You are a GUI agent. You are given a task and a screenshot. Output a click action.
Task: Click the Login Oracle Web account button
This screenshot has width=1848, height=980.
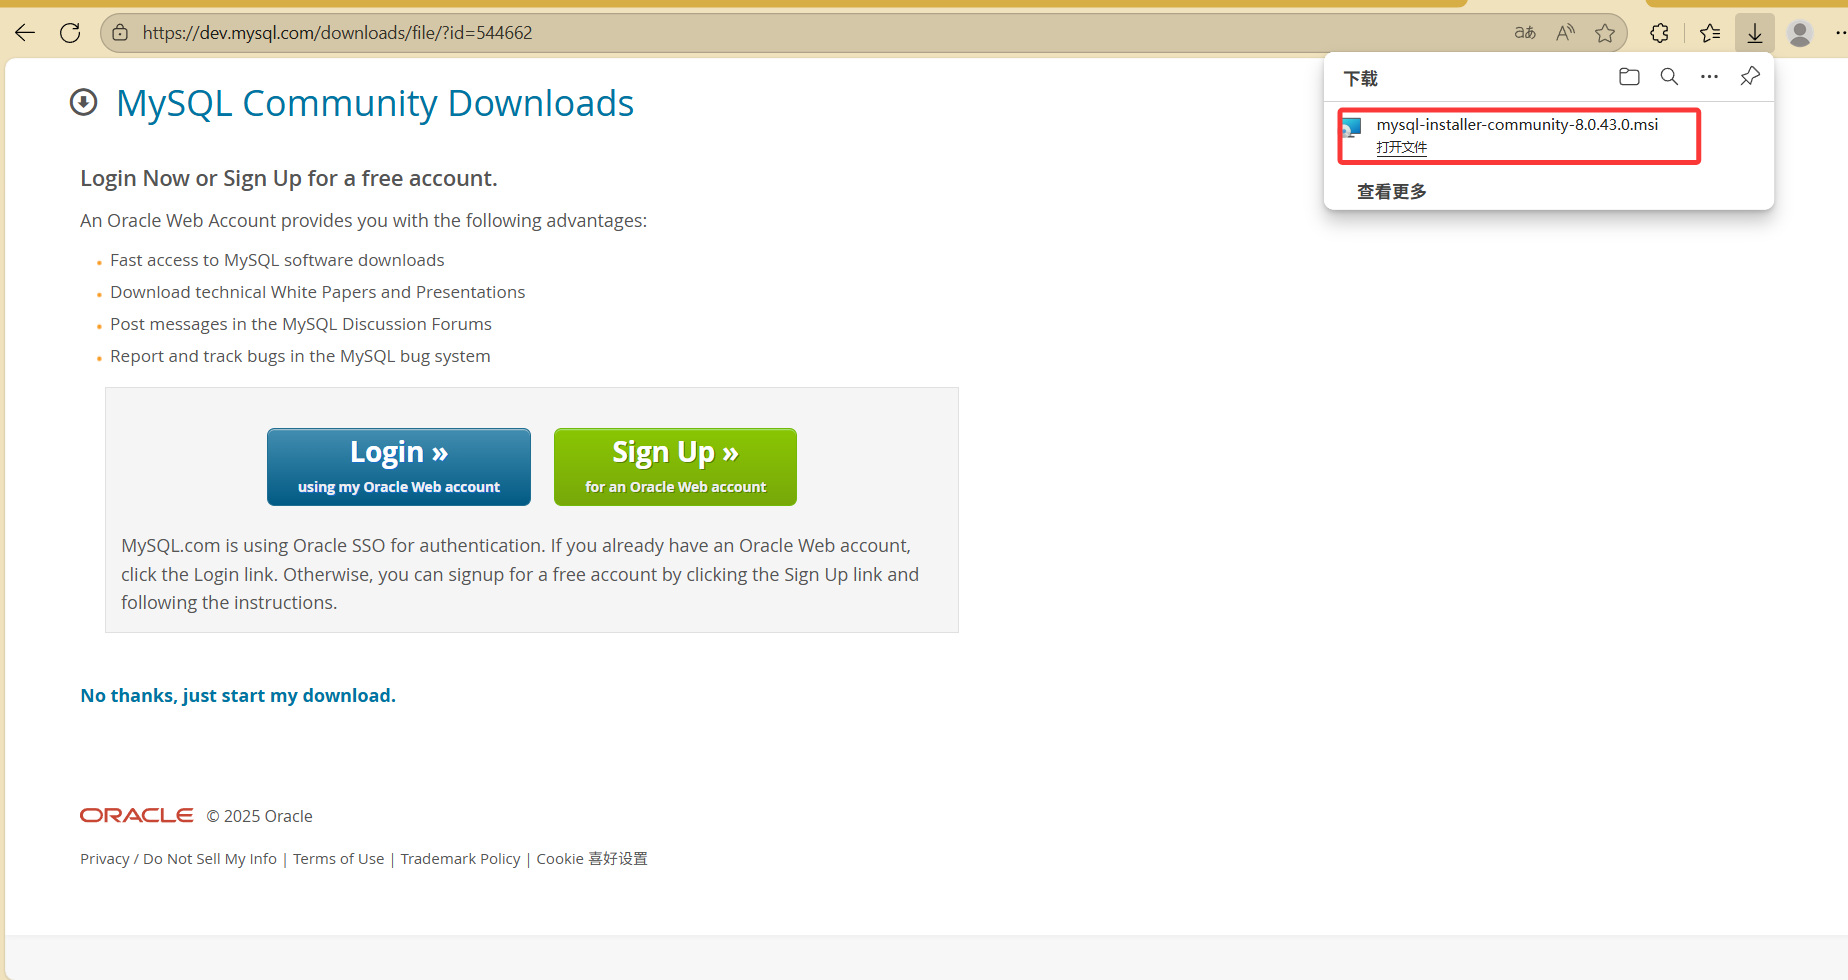(399, 467)
